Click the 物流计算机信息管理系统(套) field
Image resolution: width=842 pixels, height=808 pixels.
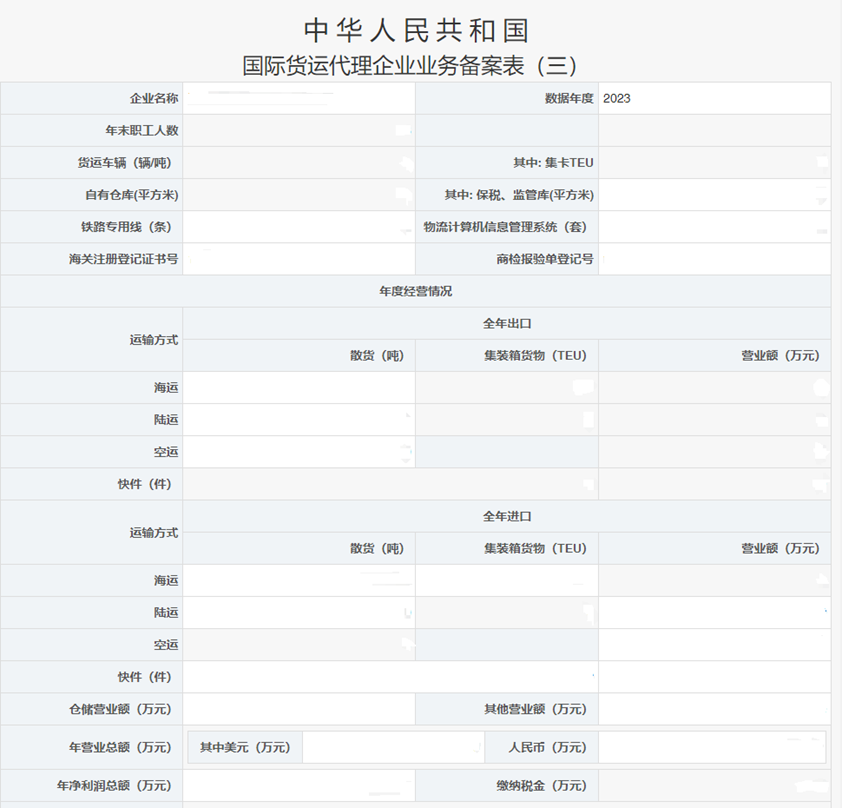pos(715,225)
